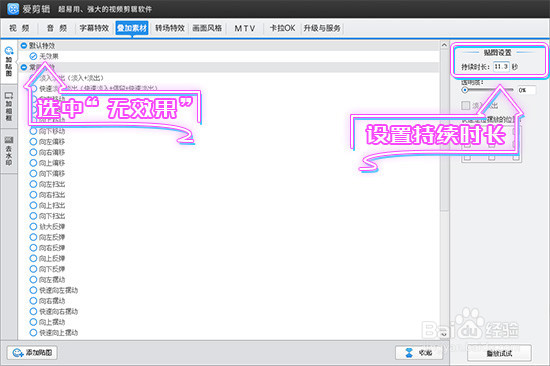Click the collapse button with hourglass icon
550x366 pixels.
[420, 353]
